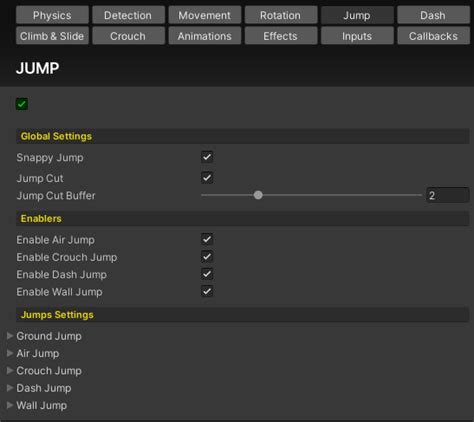Open the Physics tab
Viewport: 474px width, 422px height.
[52, 15]
